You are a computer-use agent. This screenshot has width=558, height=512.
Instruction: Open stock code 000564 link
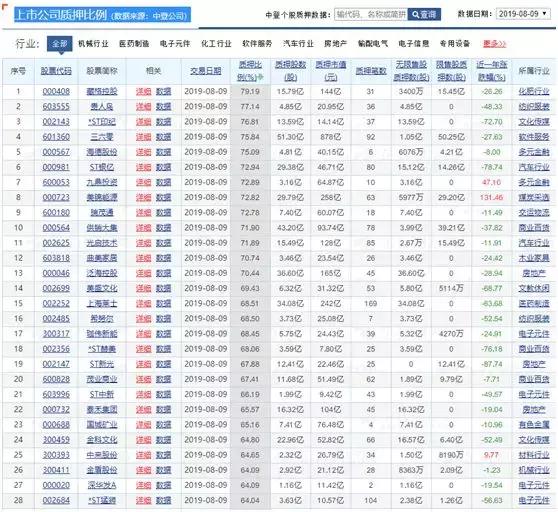[56, 228]
